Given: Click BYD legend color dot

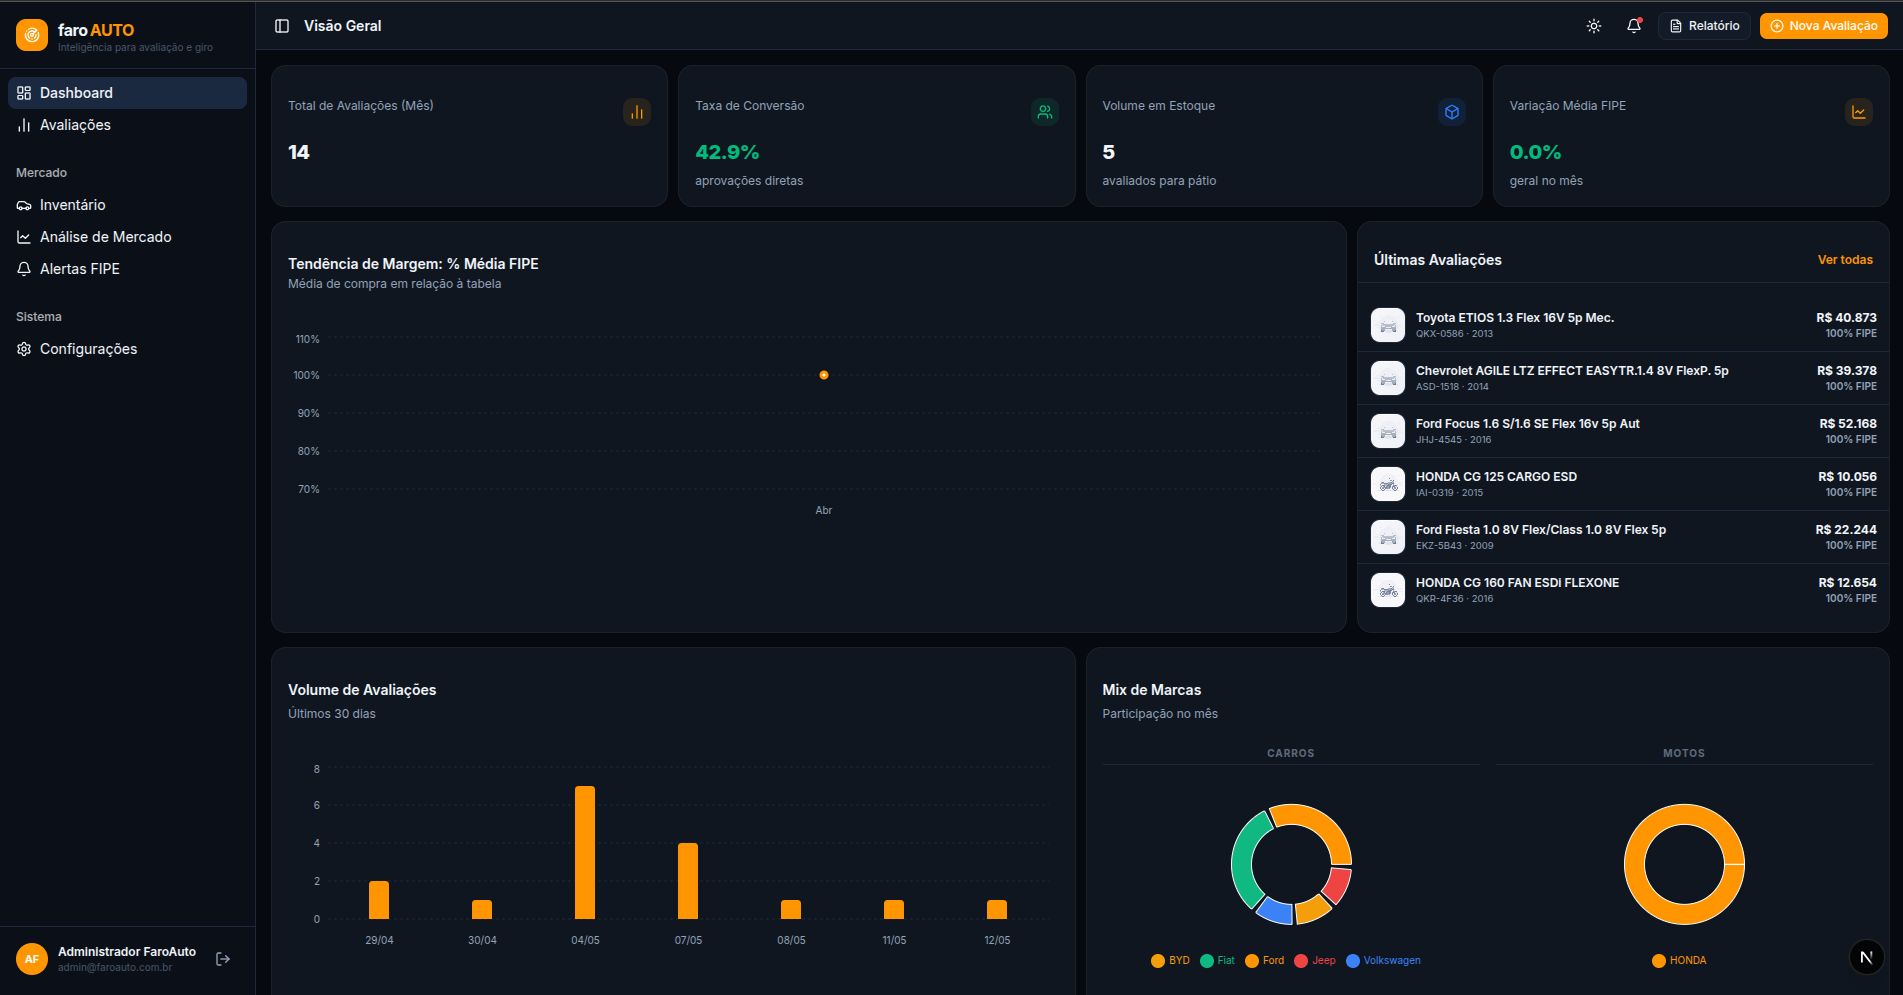Looking at the screenshot, I should pos(1158,961).
